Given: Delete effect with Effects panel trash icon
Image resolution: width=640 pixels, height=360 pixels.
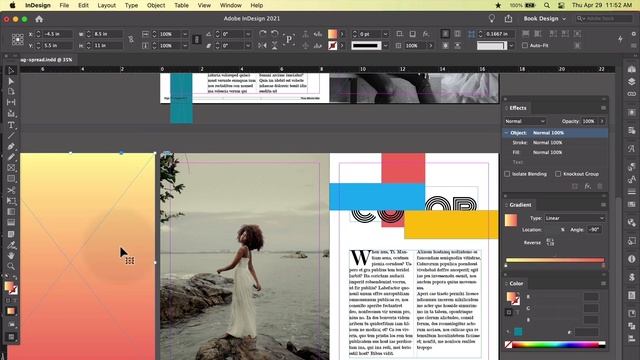Looking at the screenshot, I should (600, 186).
